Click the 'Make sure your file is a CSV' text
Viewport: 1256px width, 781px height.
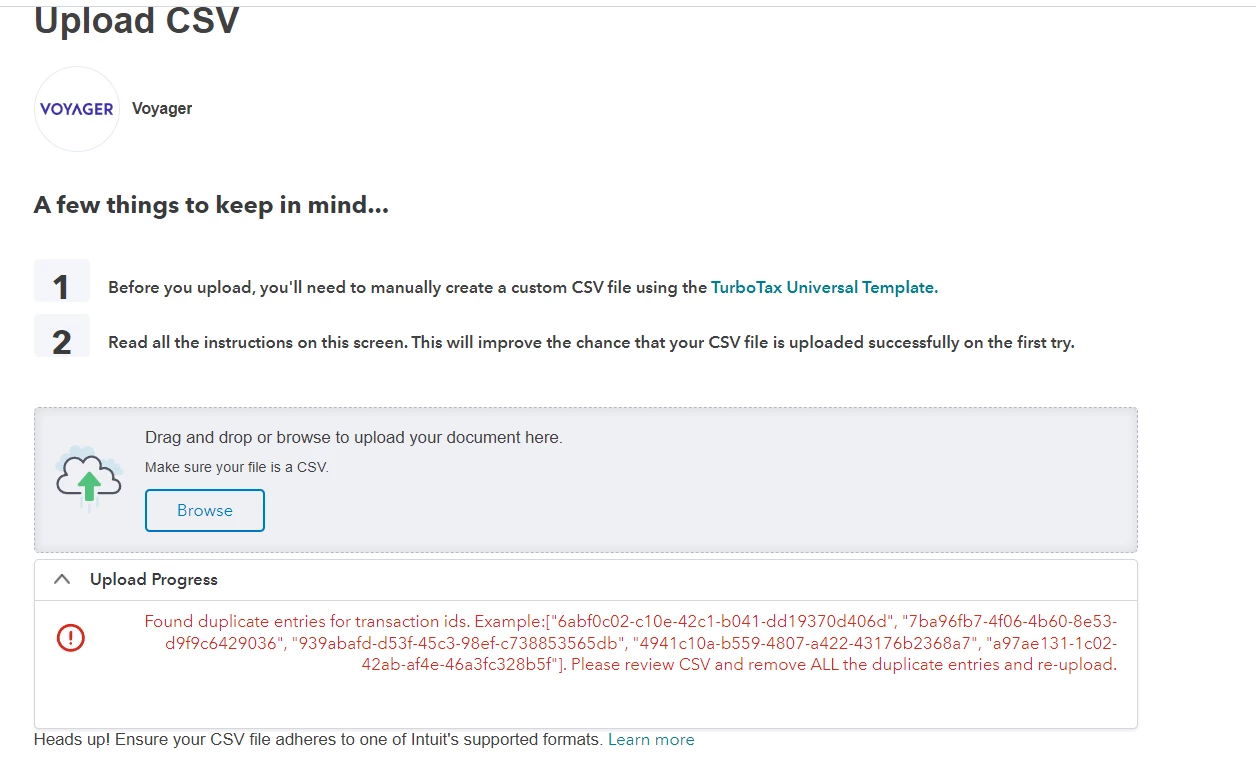point(237,467)
